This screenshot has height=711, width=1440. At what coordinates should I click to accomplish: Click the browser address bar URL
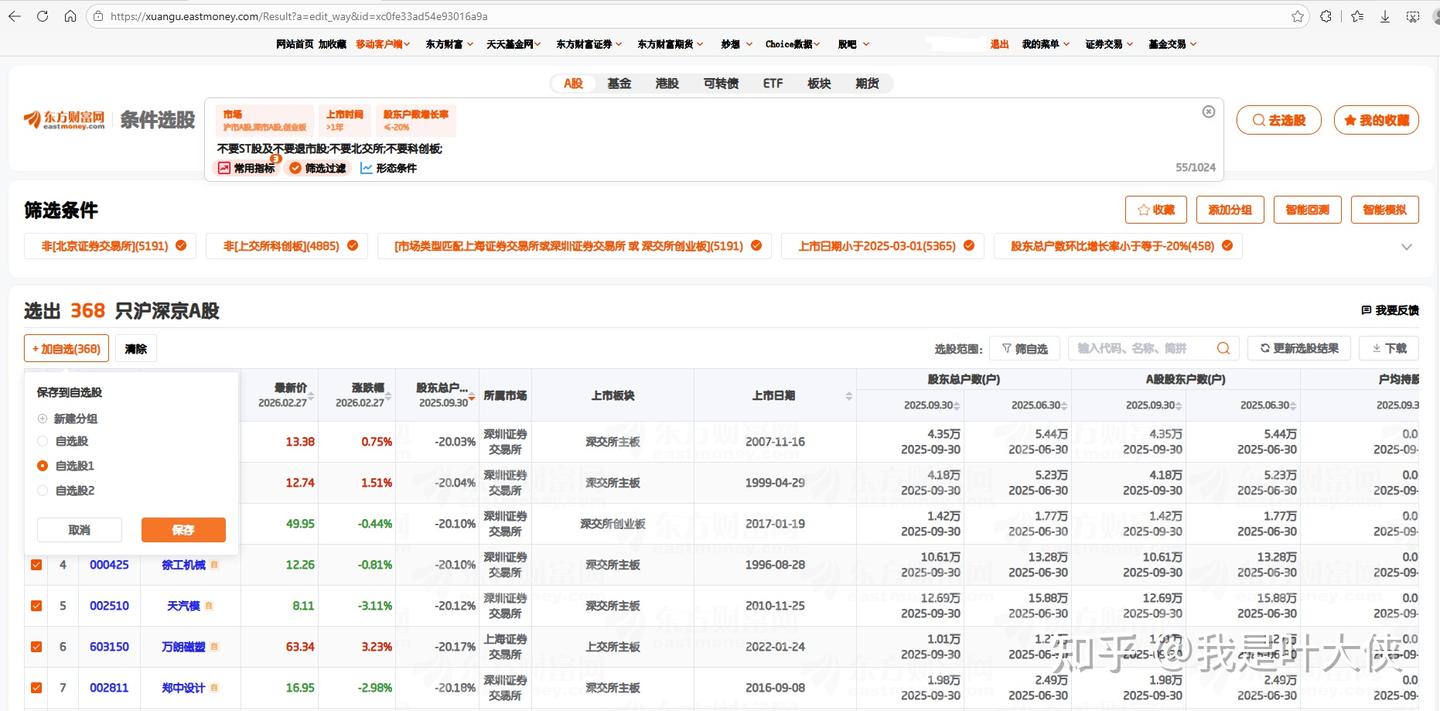click(299, 16)
